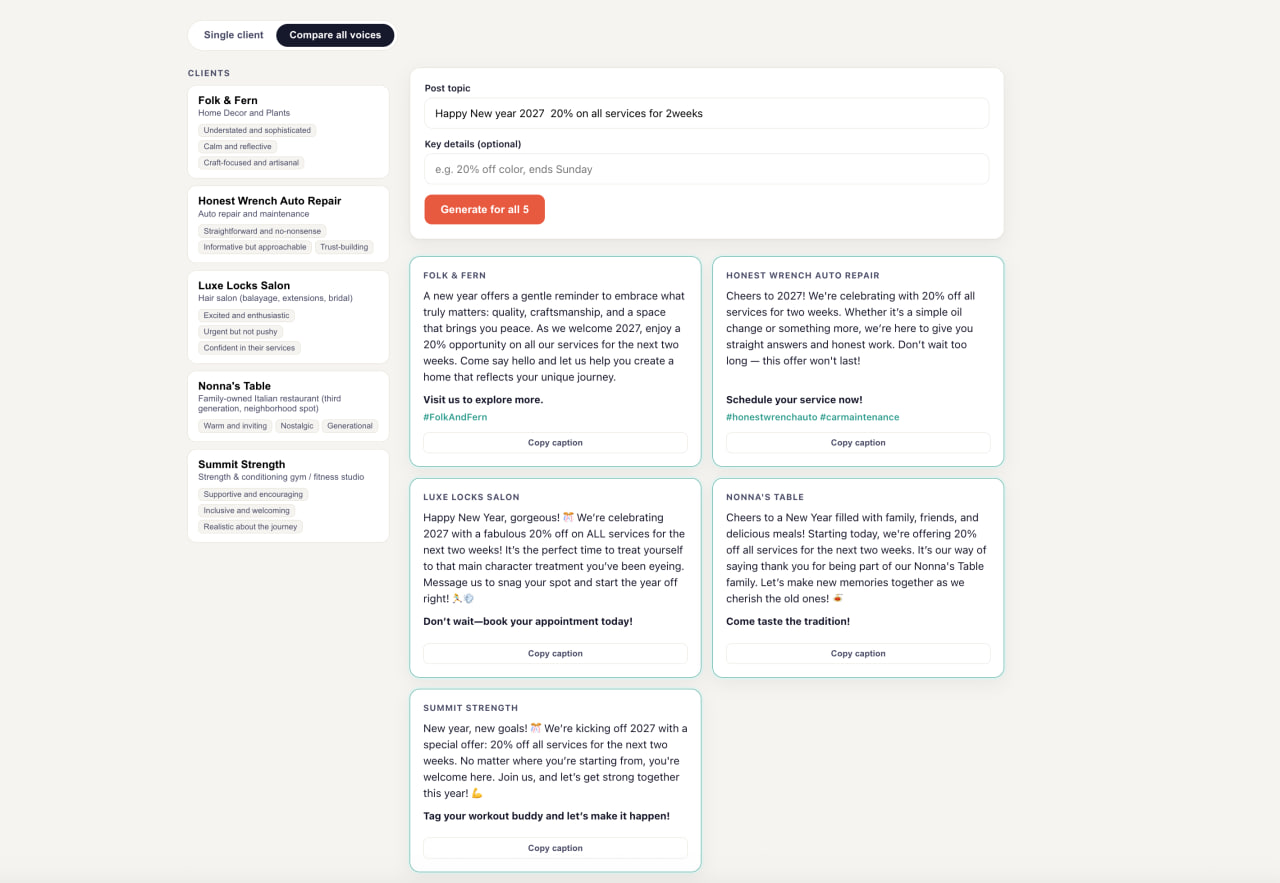Click the #honestwrenchauto hashtag
This screenshot has width=1280, height=883.
pos(771,417)
